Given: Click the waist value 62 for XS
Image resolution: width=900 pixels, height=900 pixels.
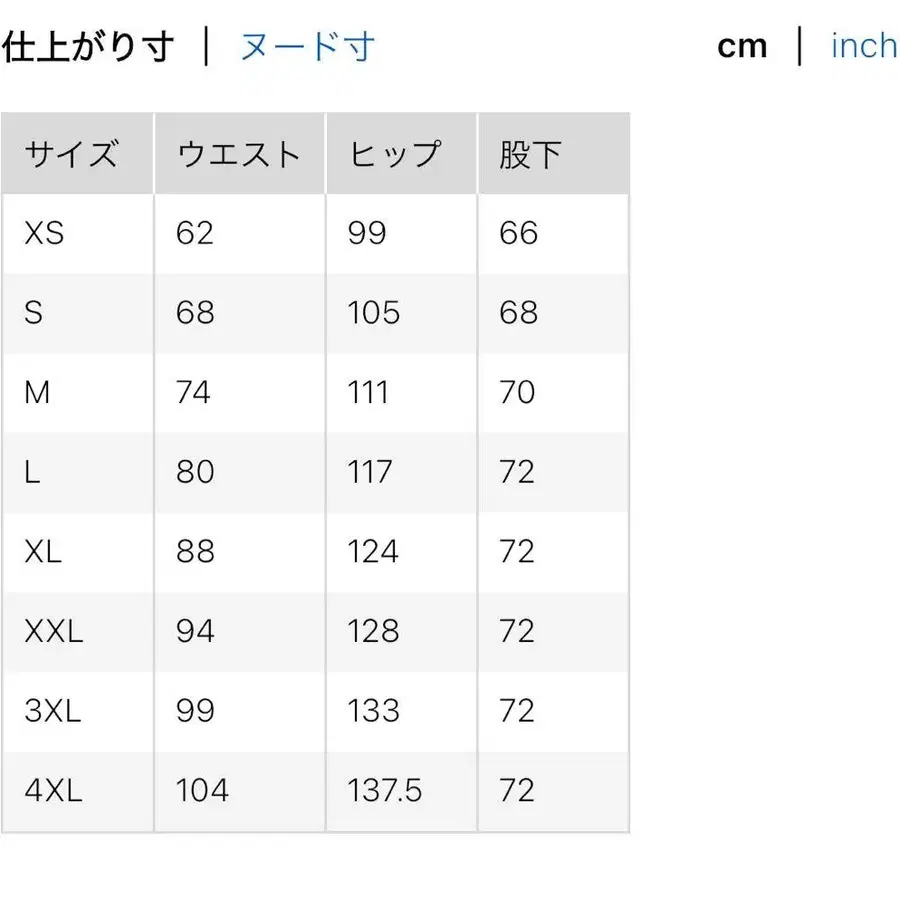Looking at the screenshot, I should [194, 233].
